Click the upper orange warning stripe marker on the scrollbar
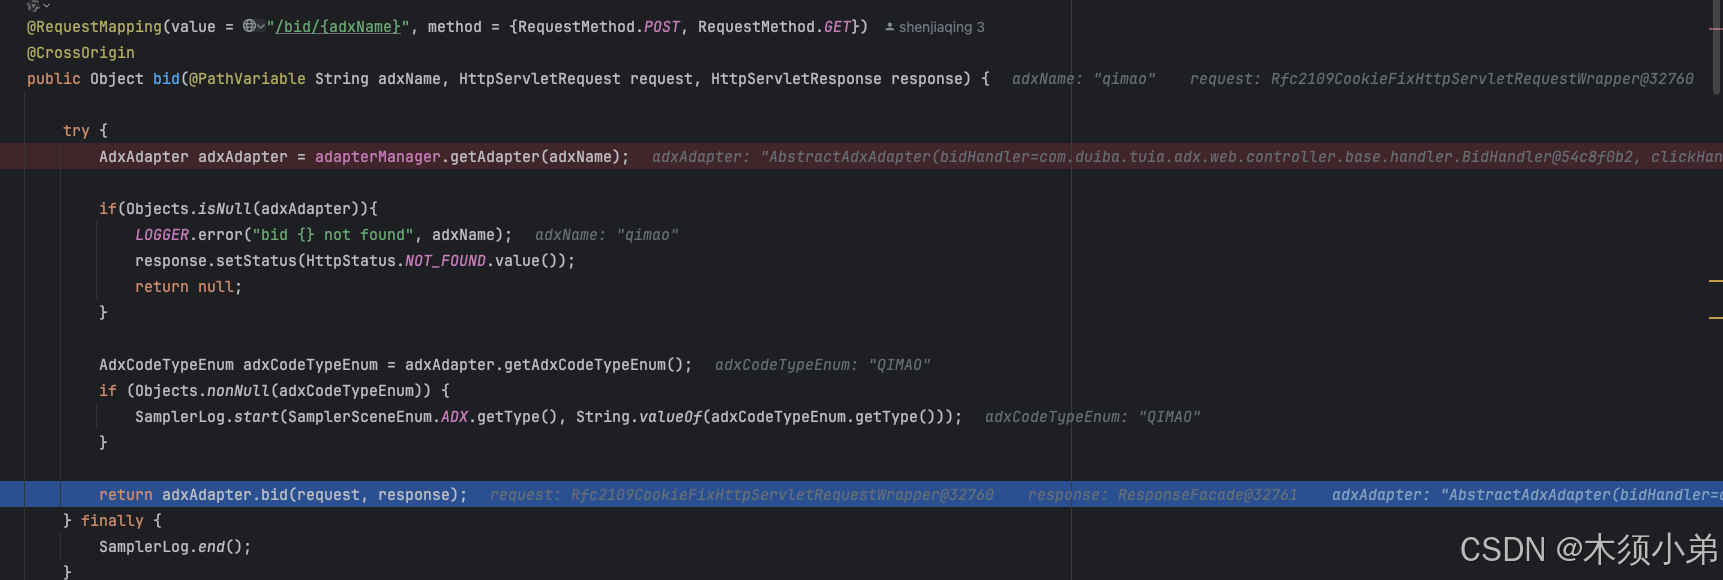 1716,282
